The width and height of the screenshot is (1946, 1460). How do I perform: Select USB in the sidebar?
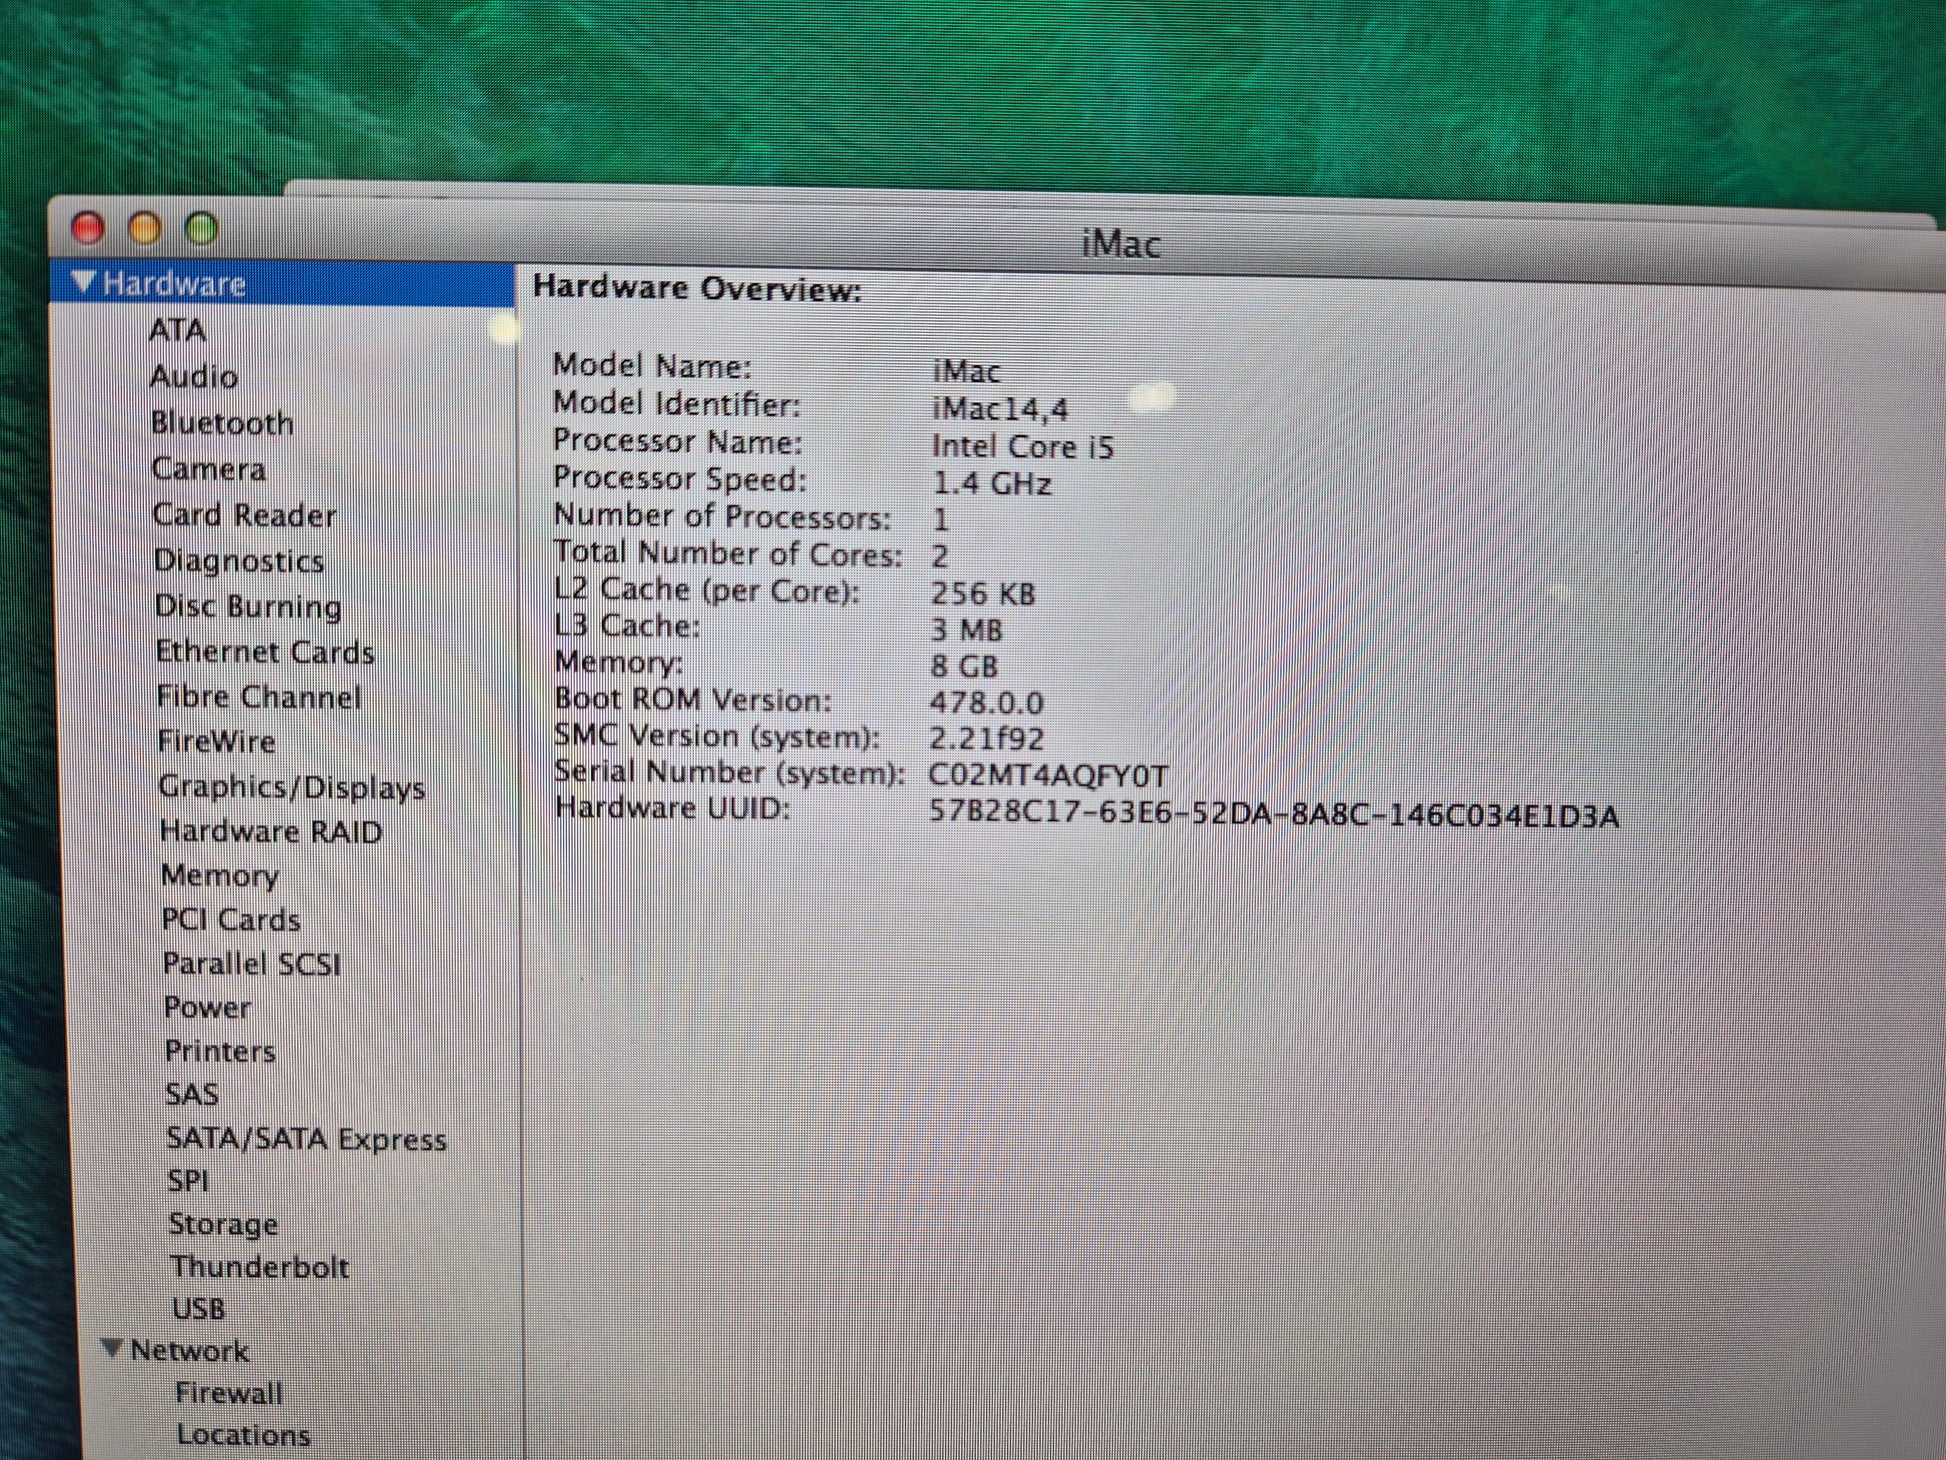tap(199, 1309)
